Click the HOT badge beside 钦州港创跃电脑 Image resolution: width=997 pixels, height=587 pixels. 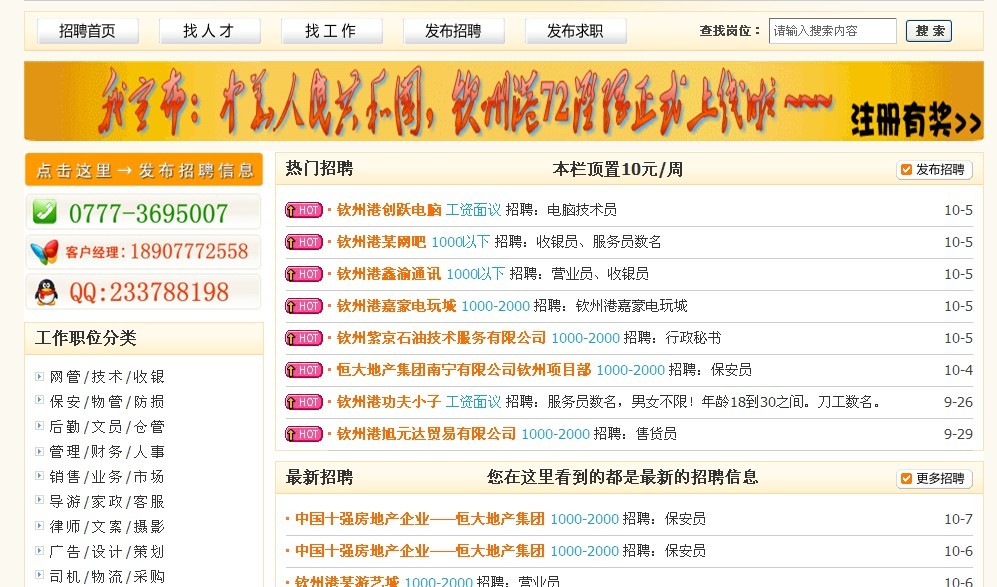click(304, 210)
